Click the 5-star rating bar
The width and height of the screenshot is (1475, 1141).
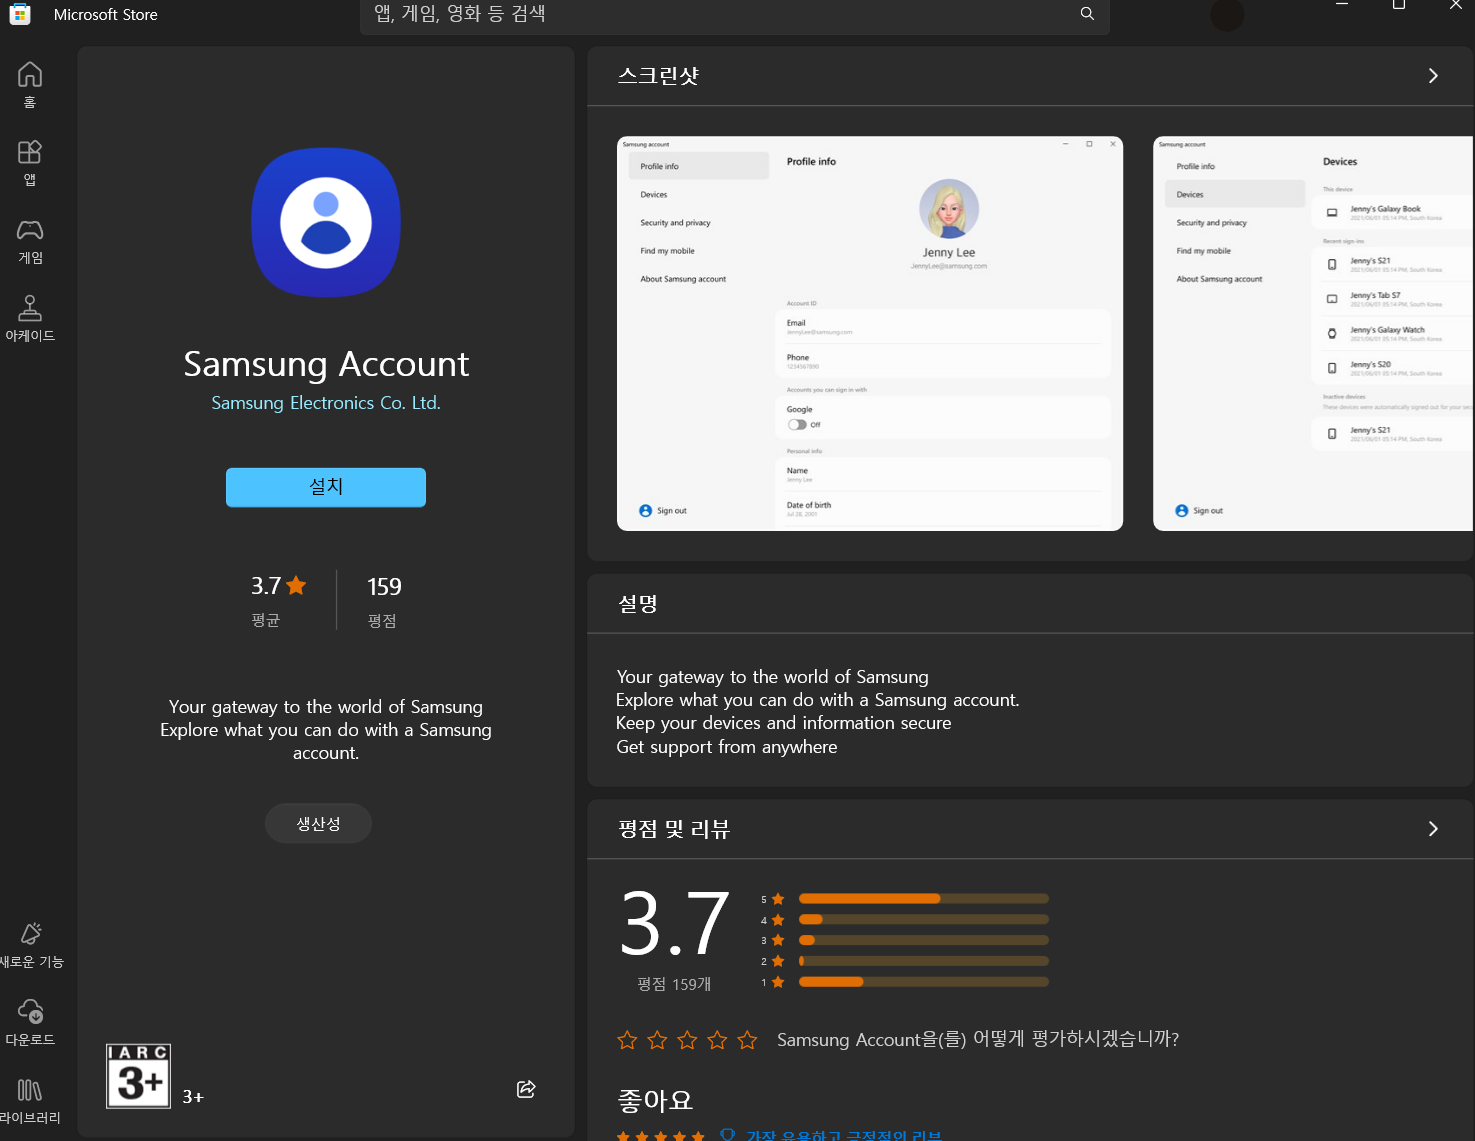[924, 899]
